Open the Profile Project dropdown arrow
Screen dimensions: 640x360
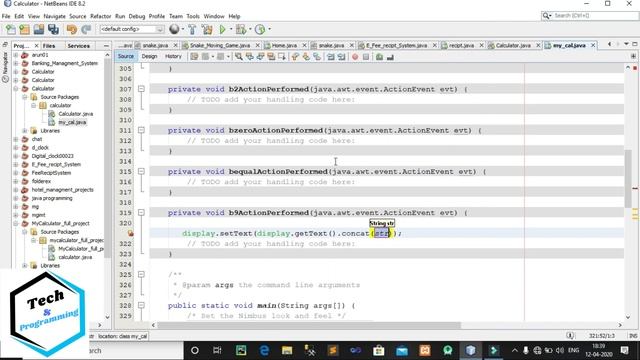(269, 29)
